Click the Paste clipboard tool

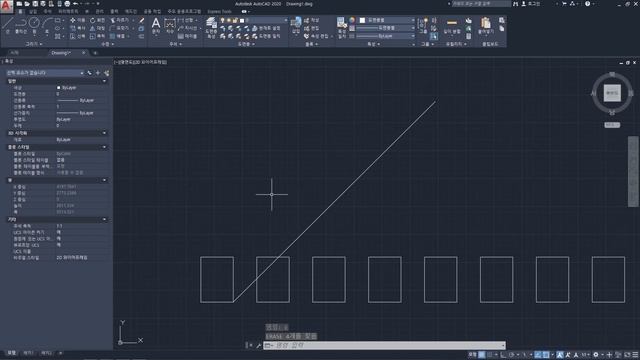click(485, 26)
